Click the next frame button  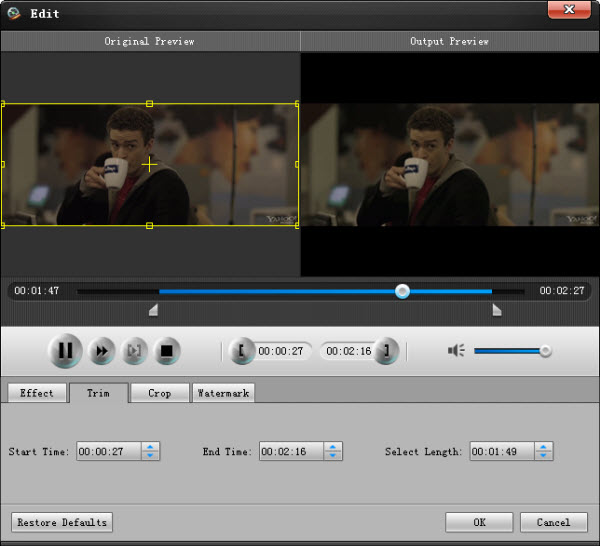(x=134, y=351)
